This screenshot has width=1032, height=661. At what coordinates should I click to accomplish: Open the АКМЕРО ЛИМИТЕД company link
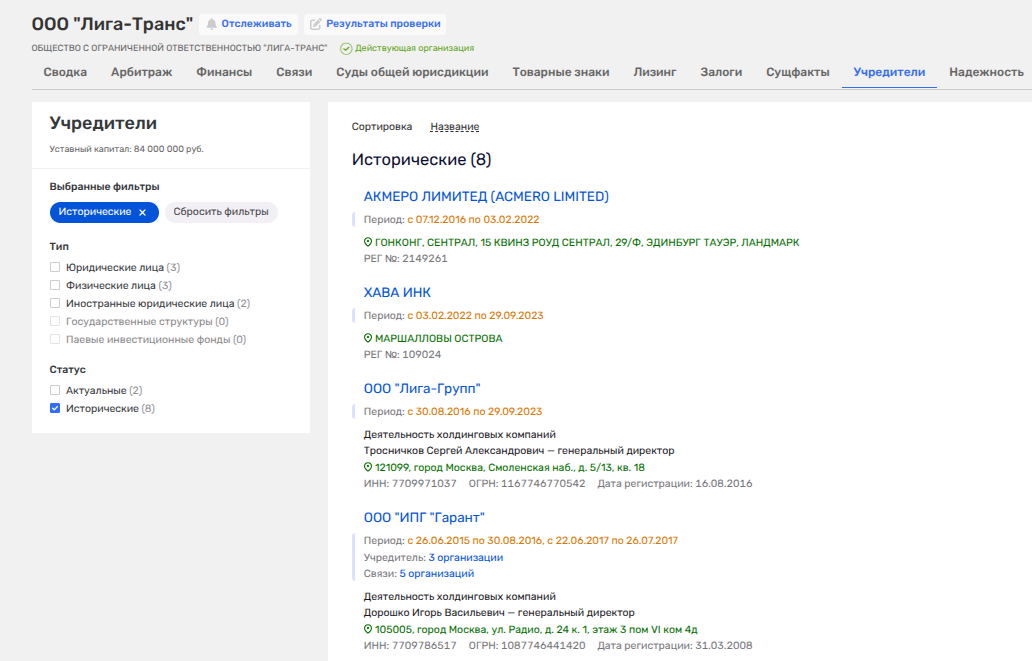click(x=486, y=196)
